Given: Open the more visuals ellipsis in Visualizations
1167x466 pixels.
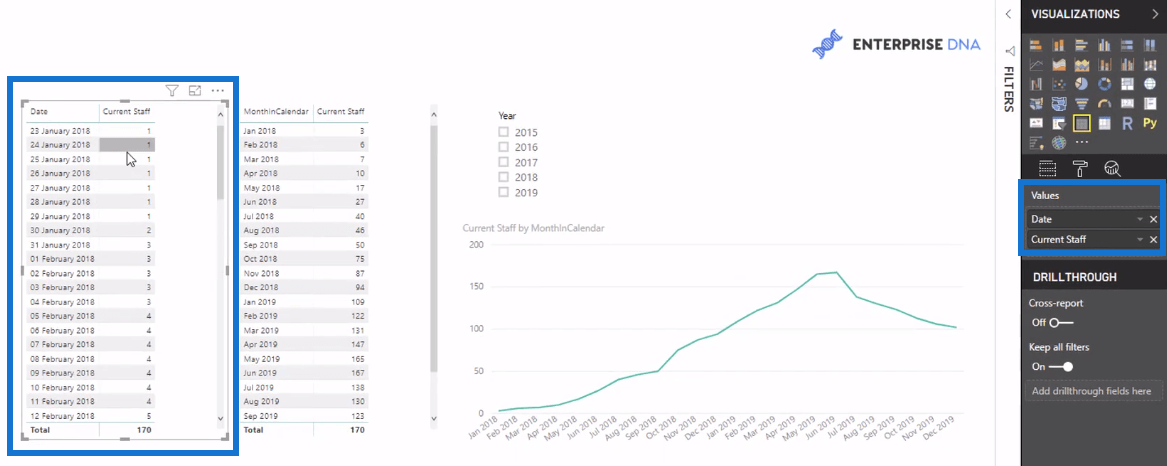Looking at the screenshot, I should 1081,142.
